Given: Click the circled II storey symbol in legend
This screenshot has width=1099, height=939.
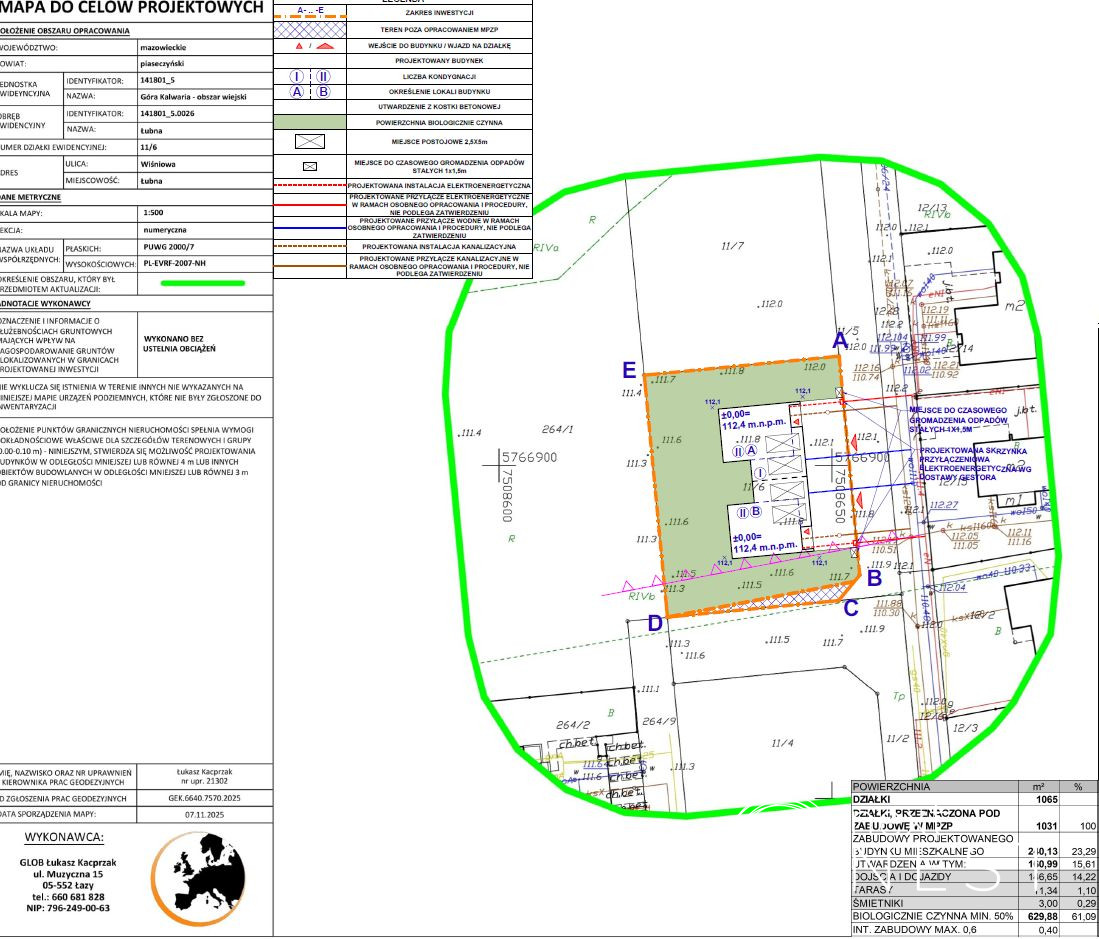Looking at the screenshot, I should [x=323, y=76].
